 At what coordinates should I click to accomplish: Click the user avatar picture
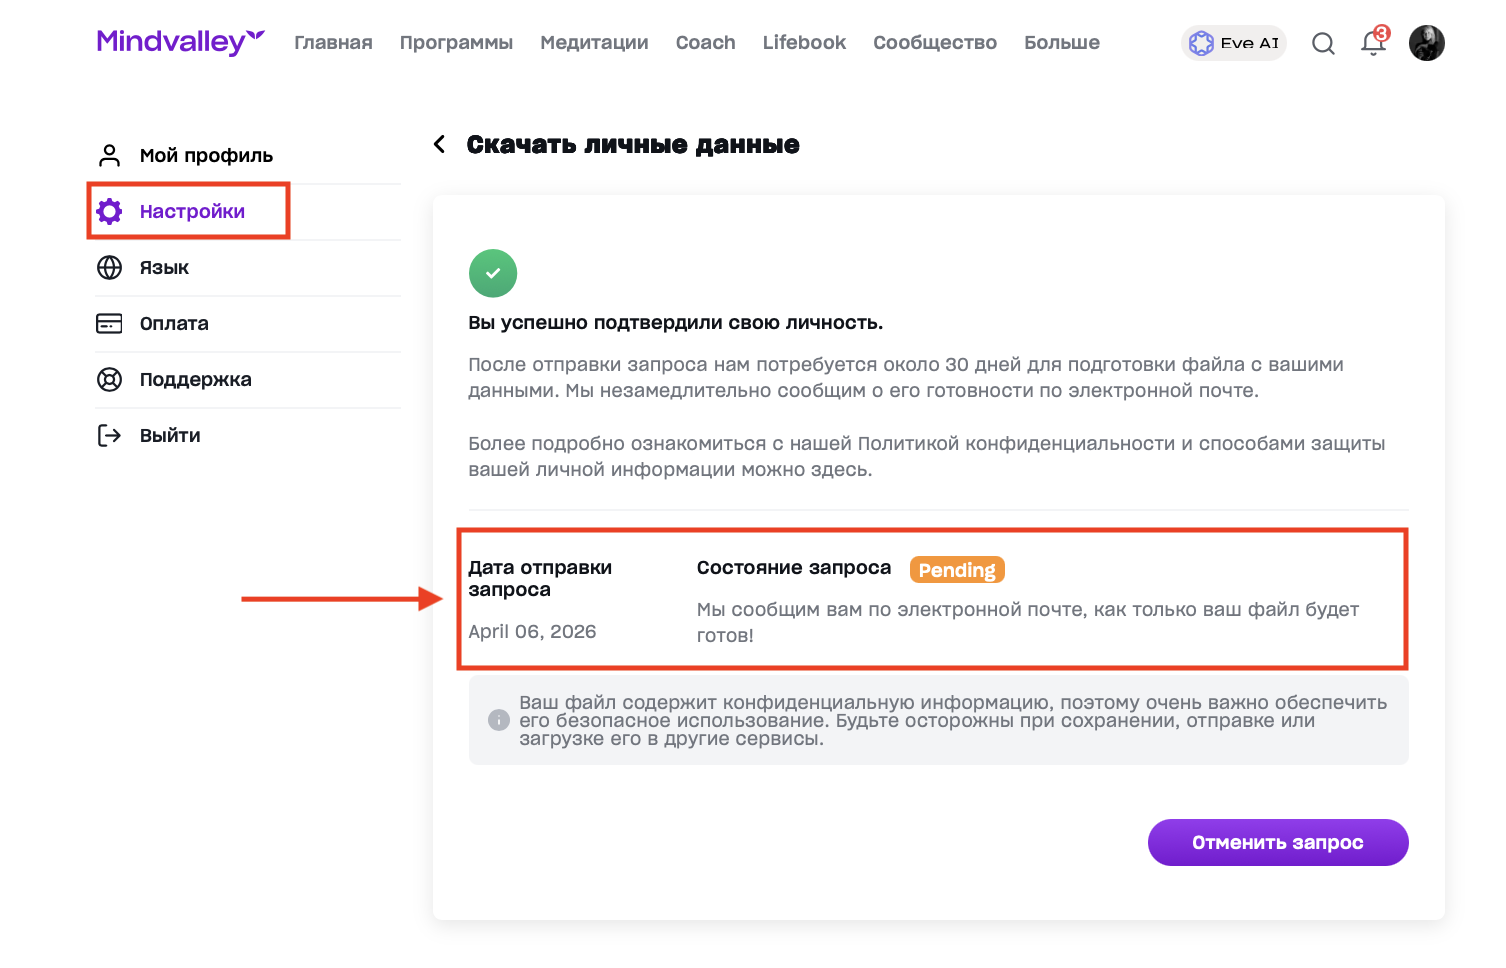click(1426, 43)
